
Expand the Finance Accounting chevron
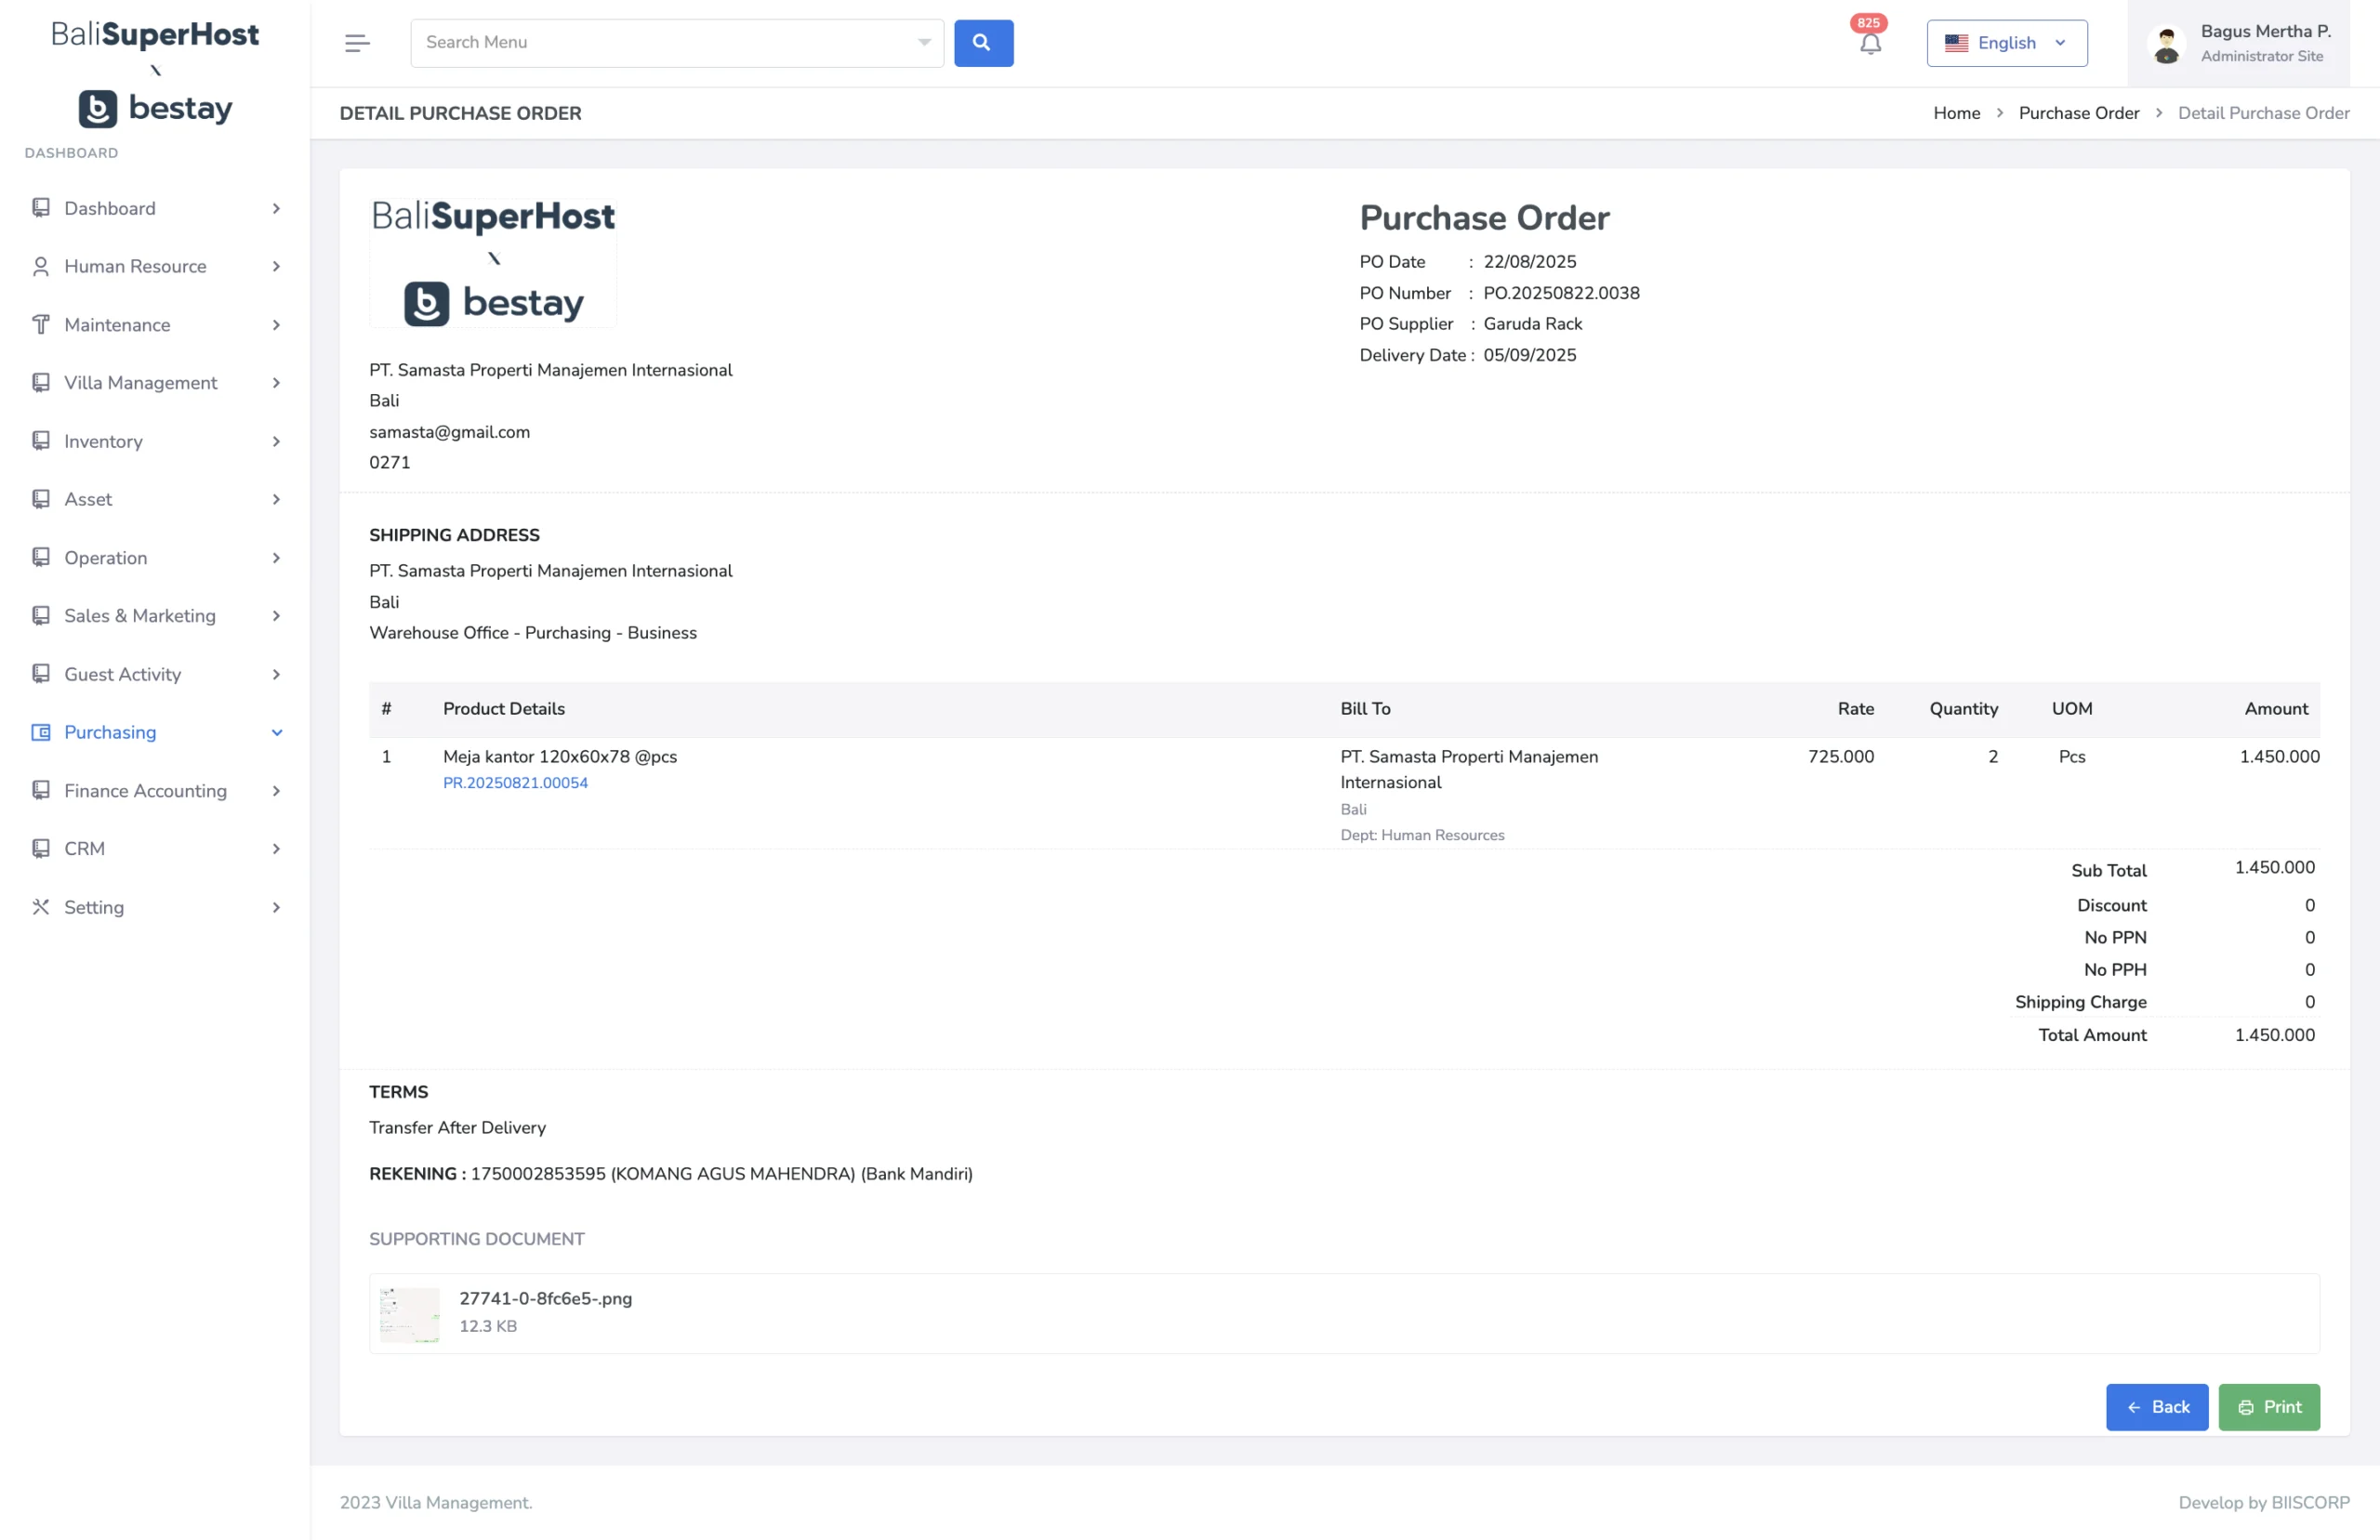[276, 791]
